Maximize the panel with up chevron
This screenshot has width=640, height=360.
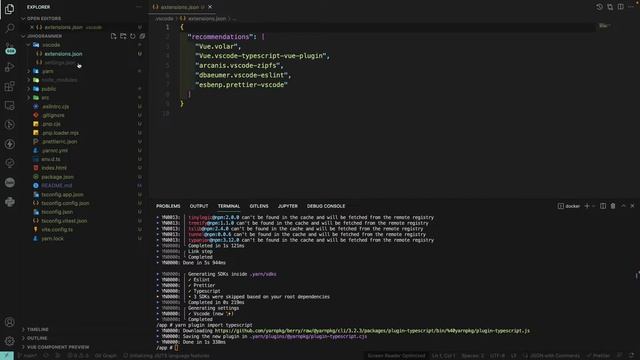[x=623, y=206]
